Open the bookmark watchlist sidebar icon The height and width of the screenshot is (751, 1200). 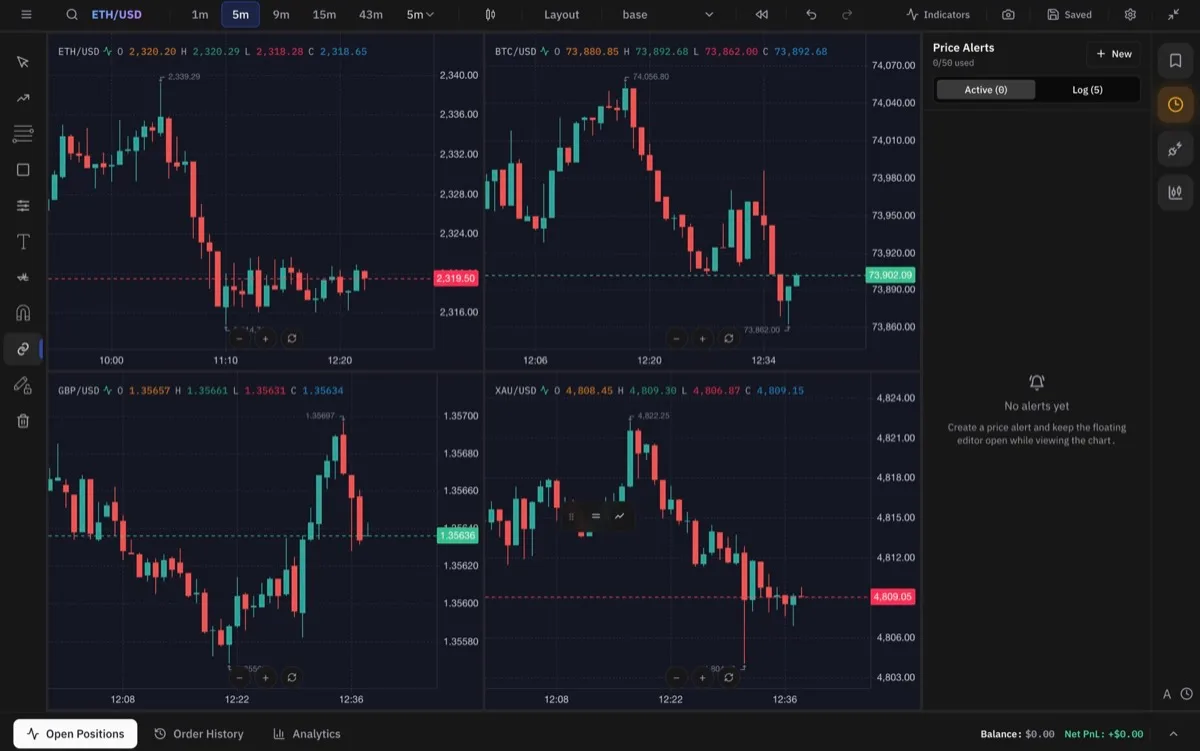(x=1176, y=61)
